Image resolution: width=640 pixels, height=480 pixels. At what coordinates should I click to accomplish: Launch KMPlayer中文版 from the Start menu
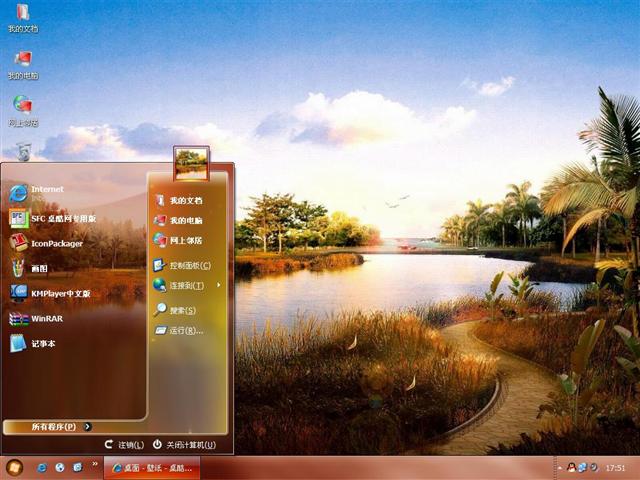50,293
